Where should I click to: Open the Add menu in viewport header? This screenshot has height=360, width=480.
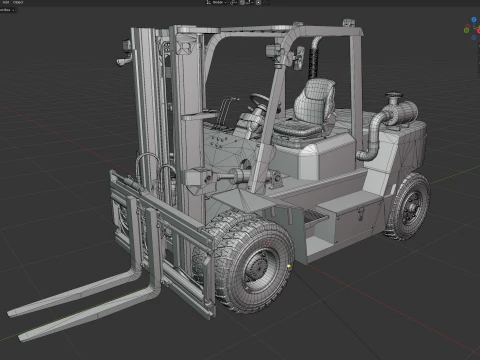click(x=6, y=2)
